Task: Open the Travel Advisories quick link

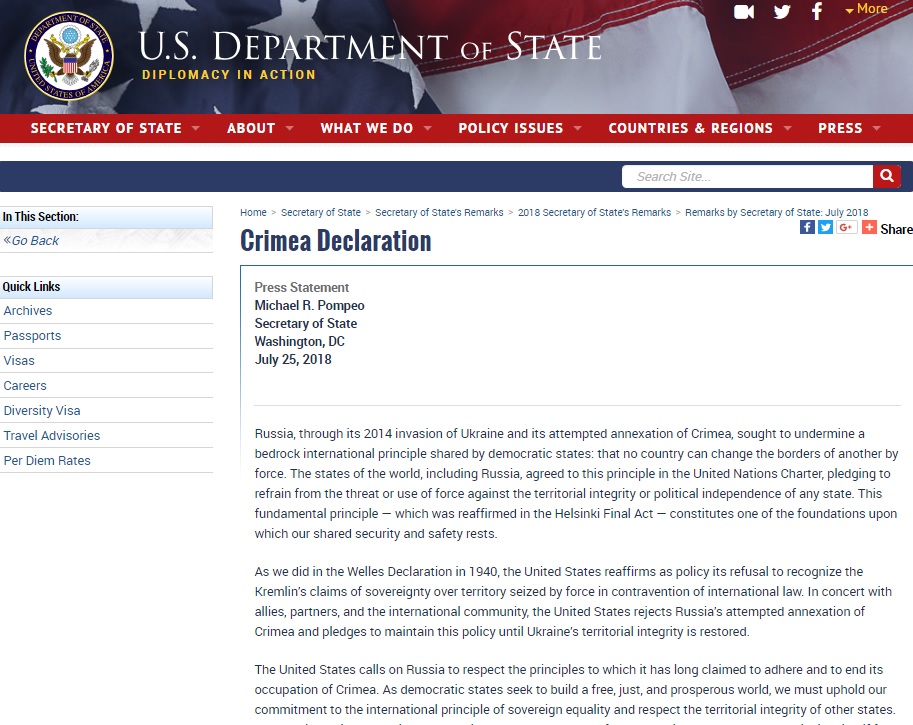Action: click(x=52, y=436)
